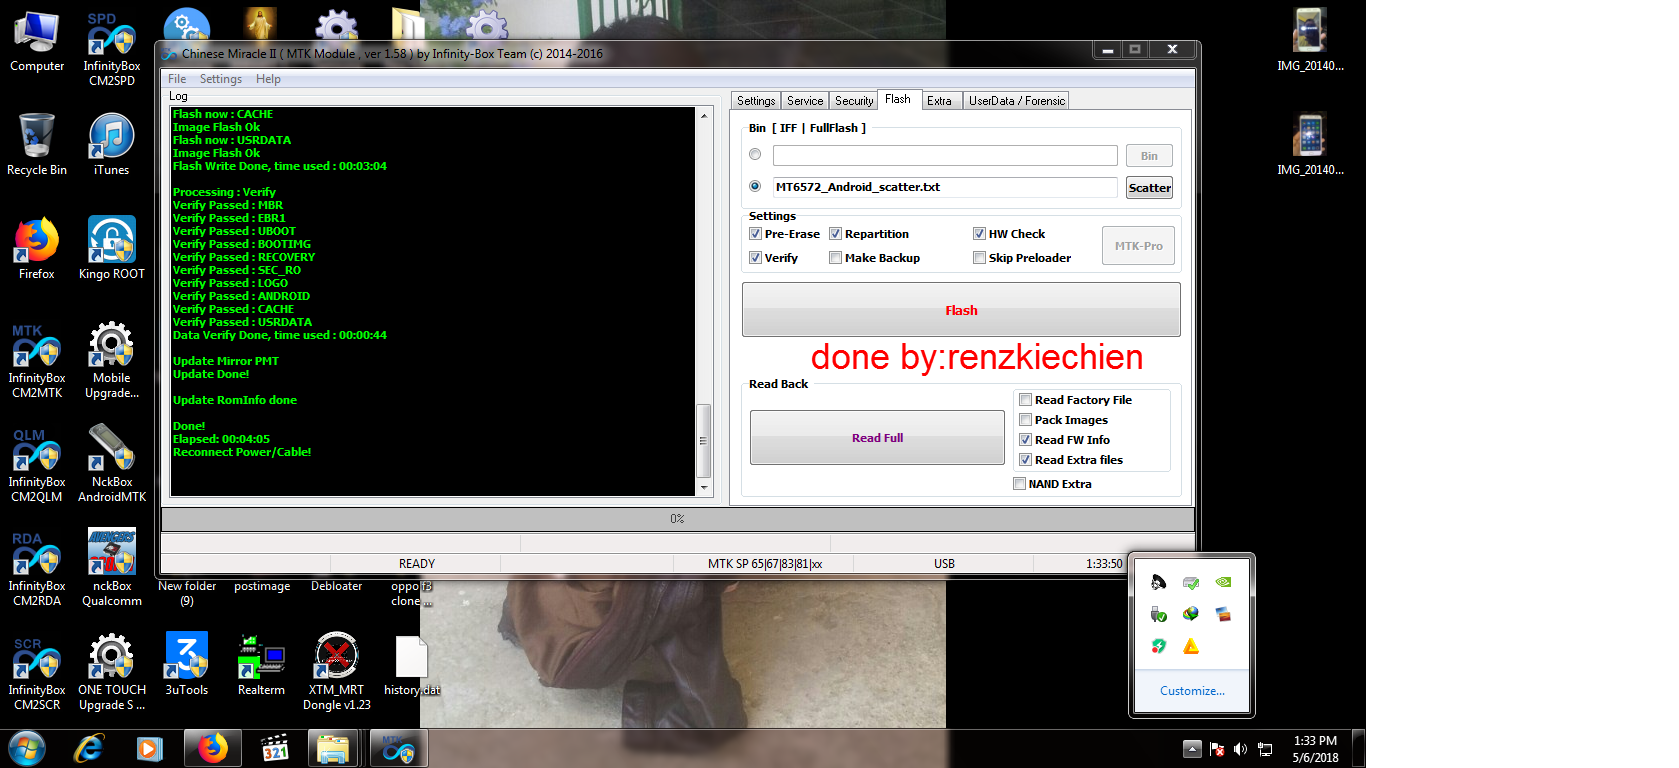This screenshot has height=768, width=1679.
Task: Click the Bin browse button
Action: 1149,156
